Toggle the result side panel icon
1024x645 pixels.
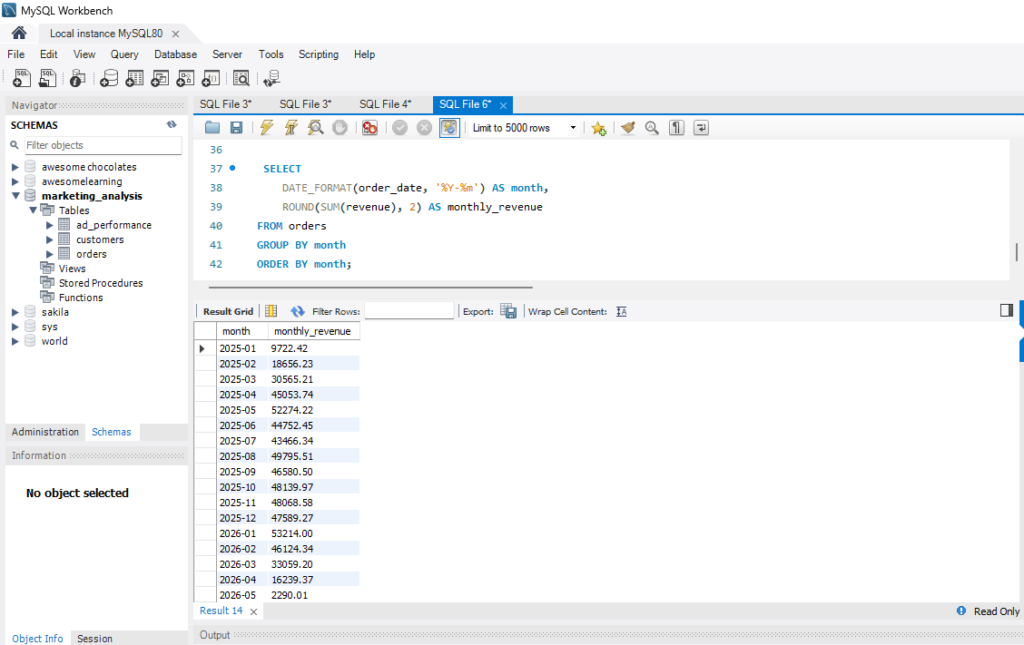coord(1006,310)
